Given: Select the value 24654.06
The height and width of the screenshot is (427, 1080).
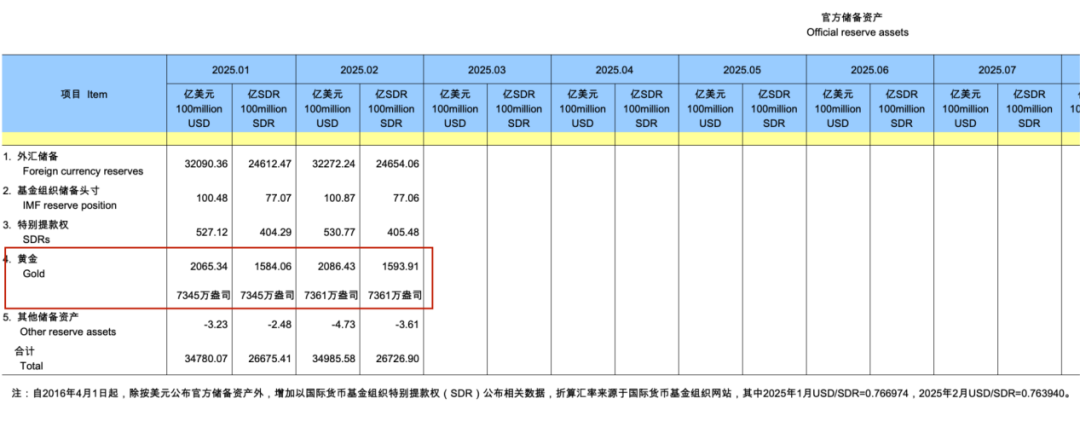Looking at the screenshot, I should pyautogui.click(x=397, y=165).
